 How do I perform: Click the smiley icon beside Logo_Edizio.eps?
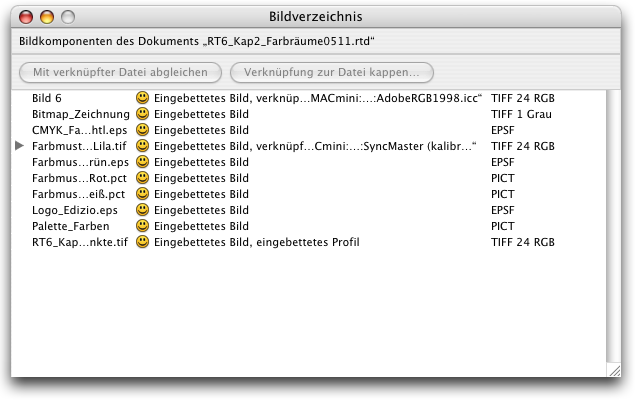143,210
